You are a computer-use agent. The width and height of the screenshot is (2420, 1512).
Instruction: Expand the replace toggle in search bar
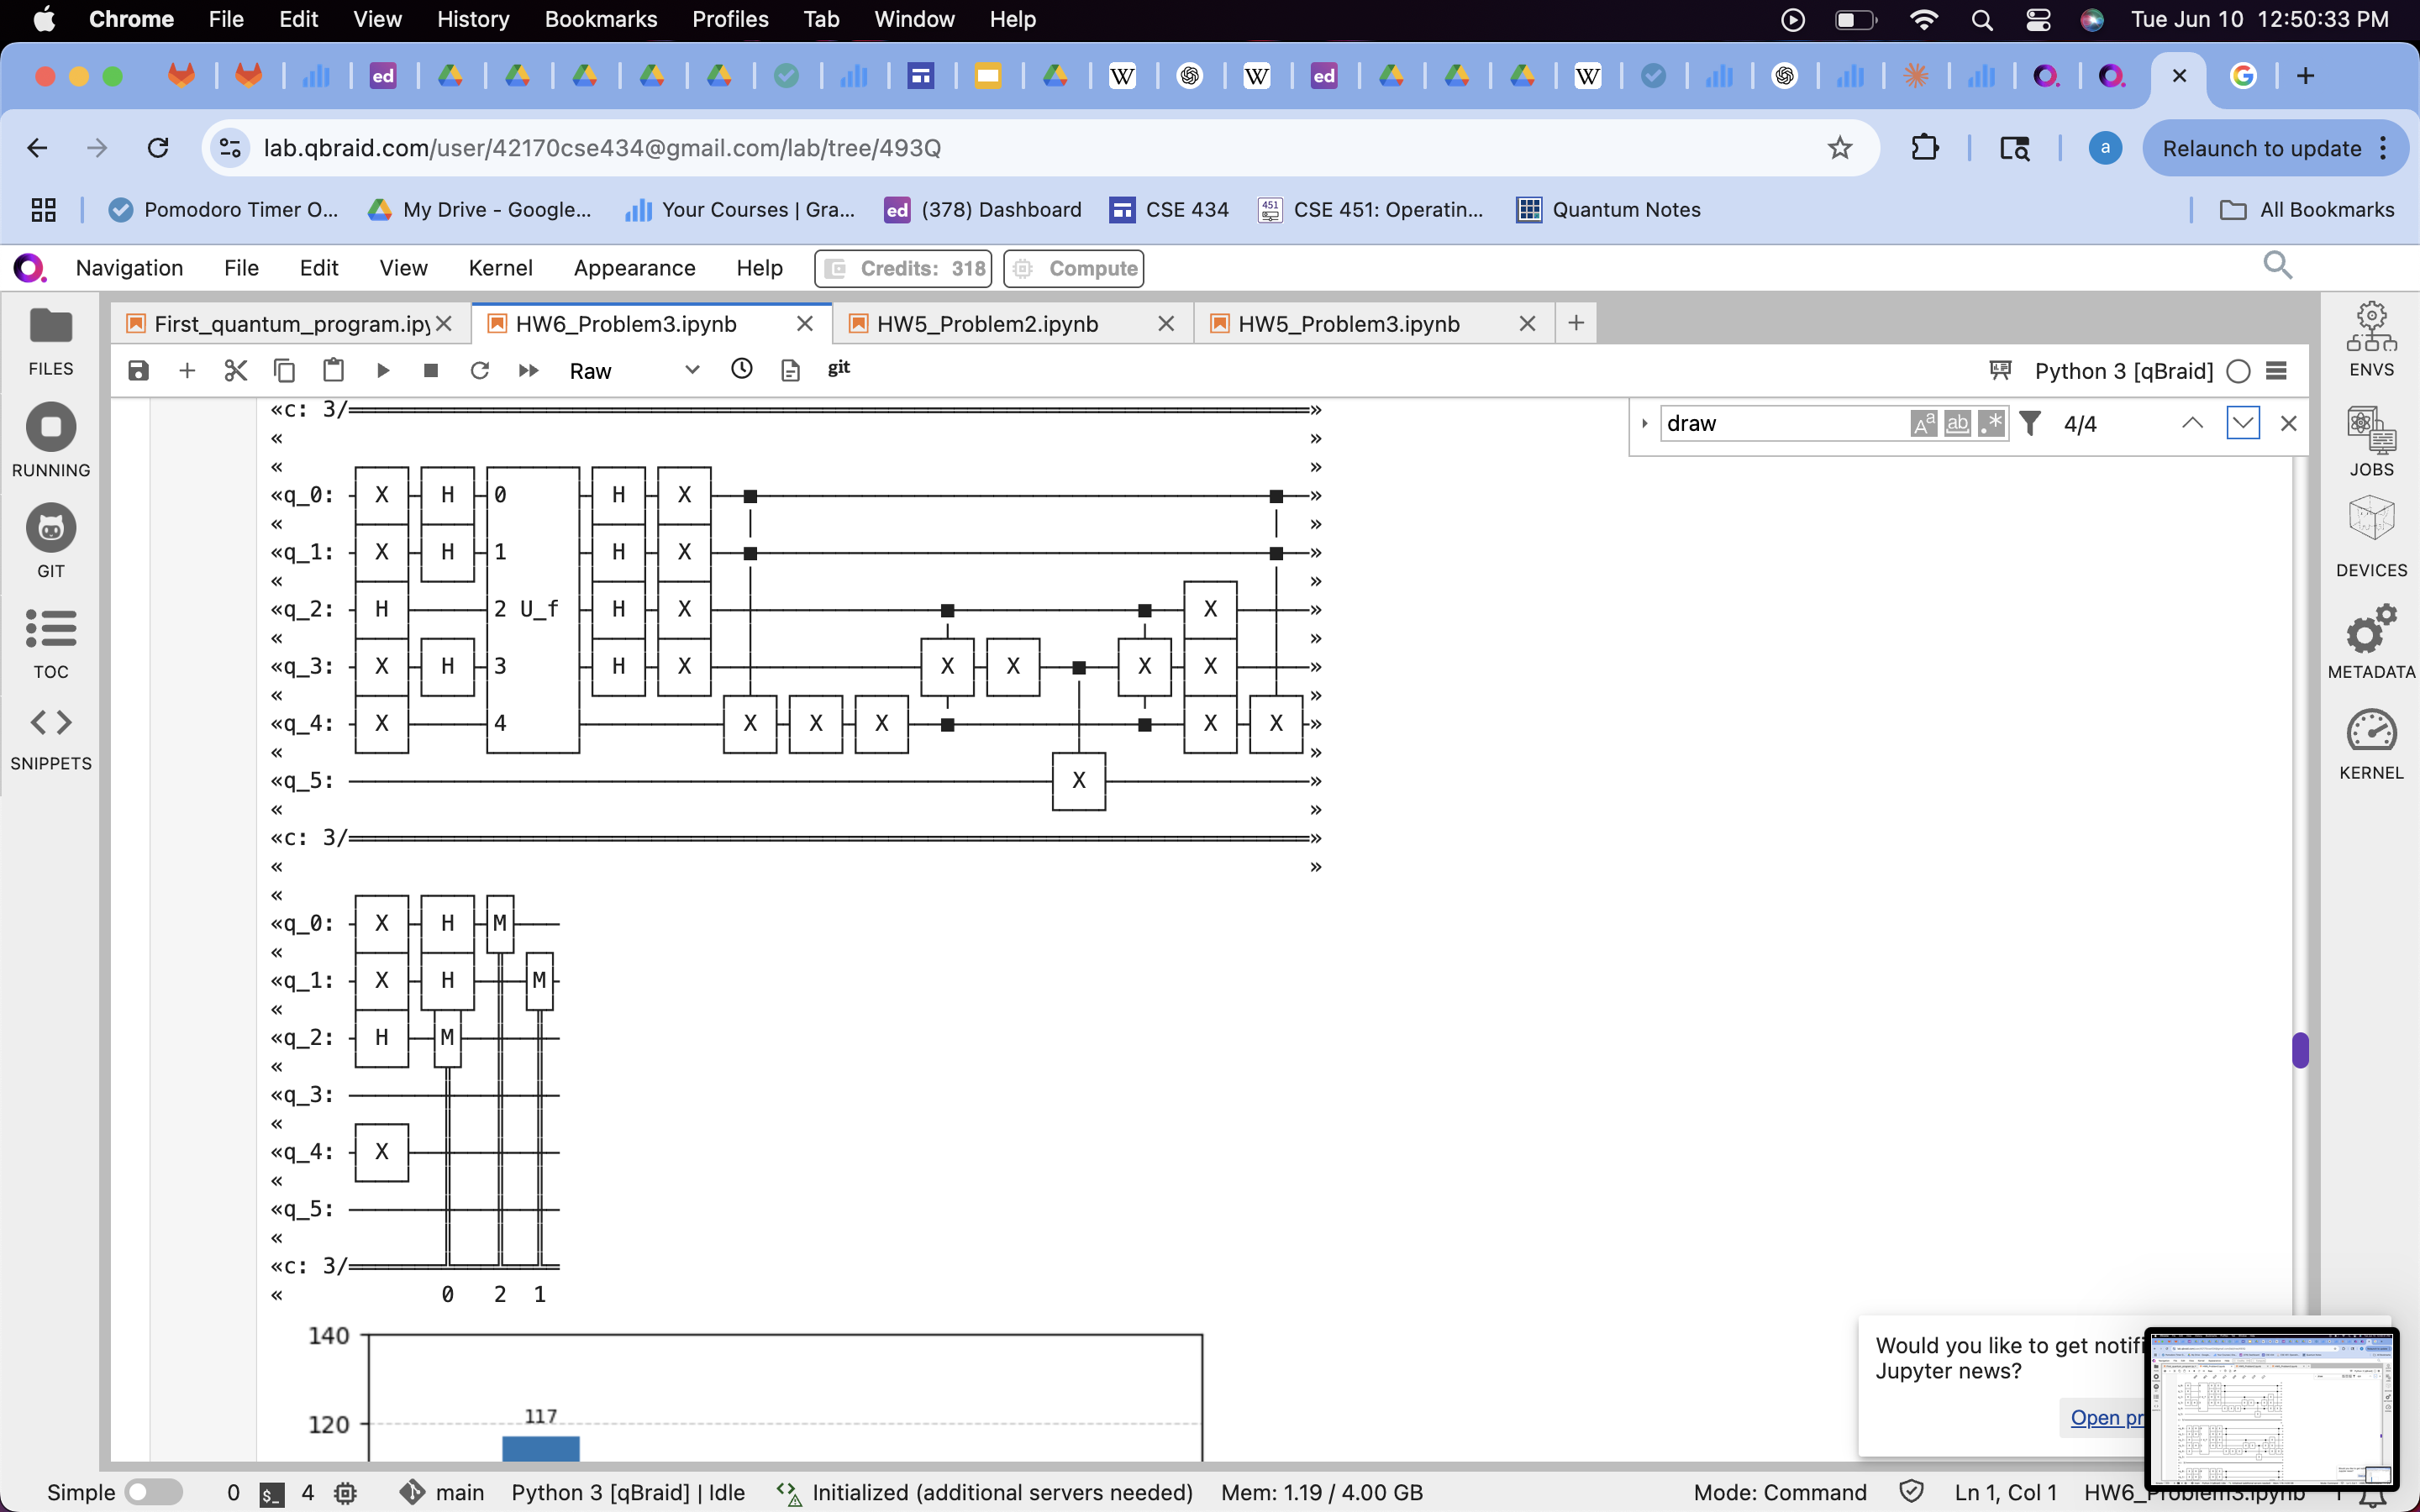coord(1644,424)
